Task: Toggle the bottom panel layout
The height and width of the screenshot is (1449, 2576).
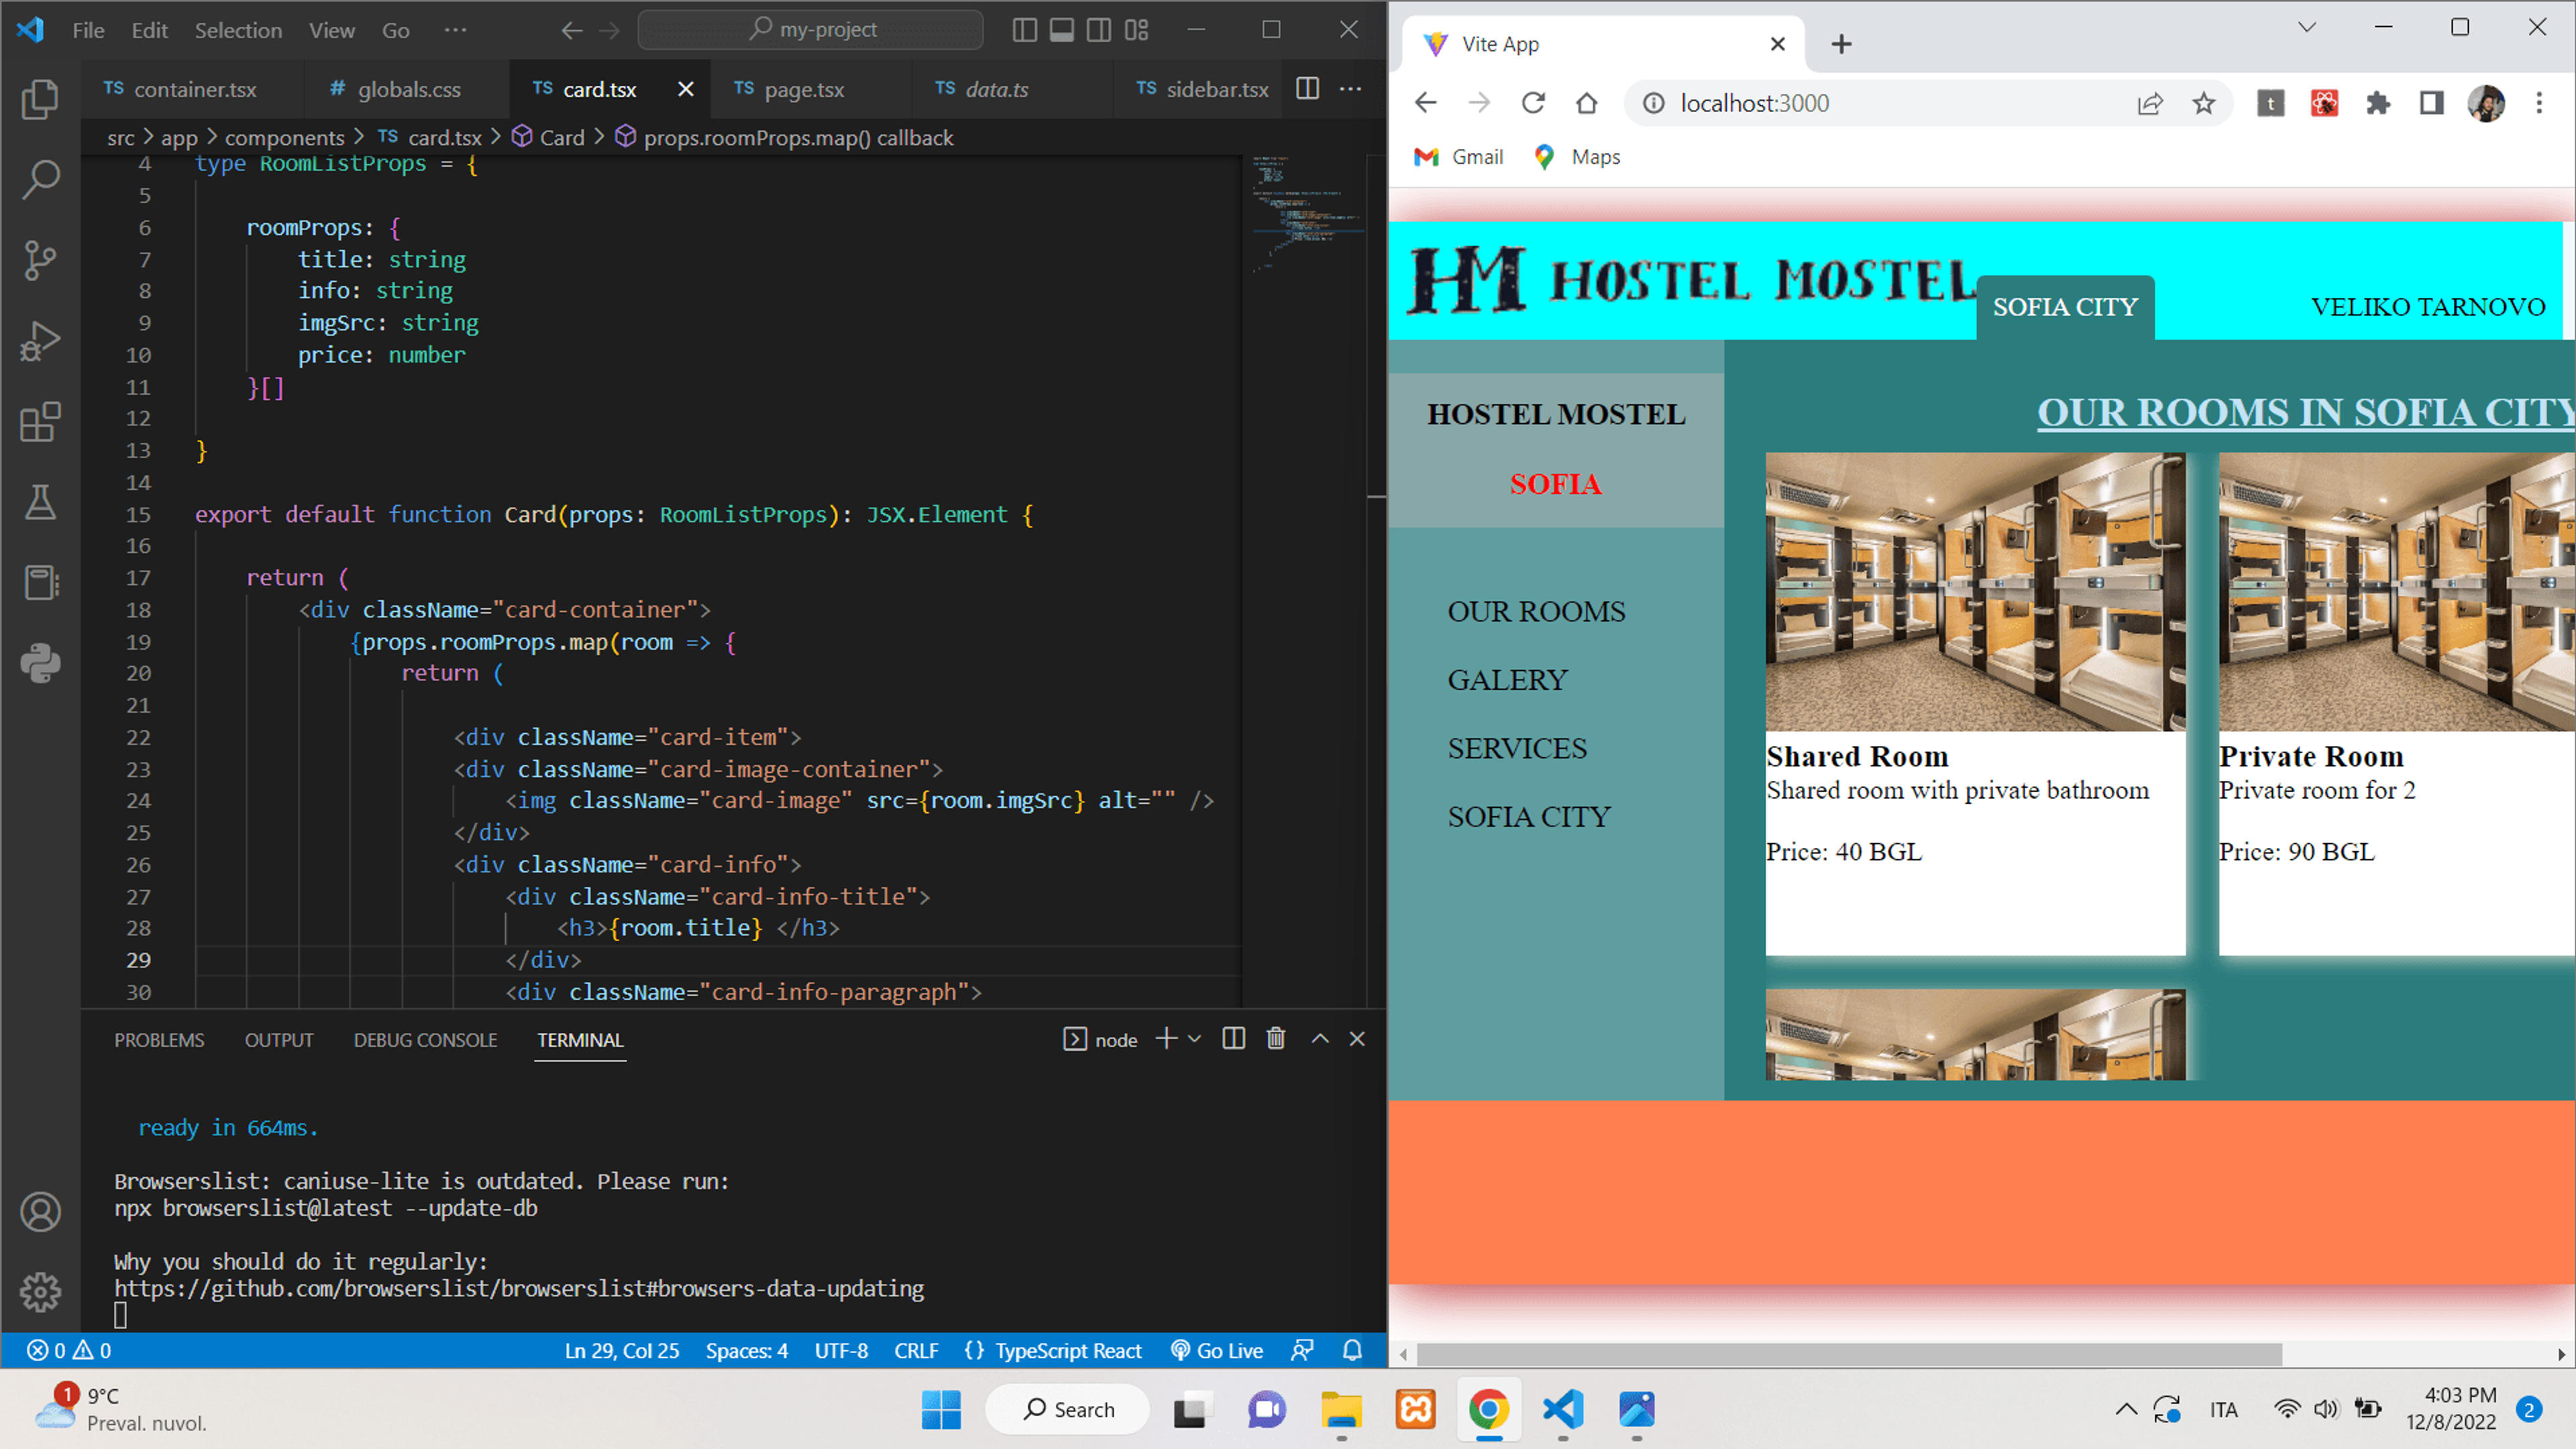Action: (x=1062, y=30)
